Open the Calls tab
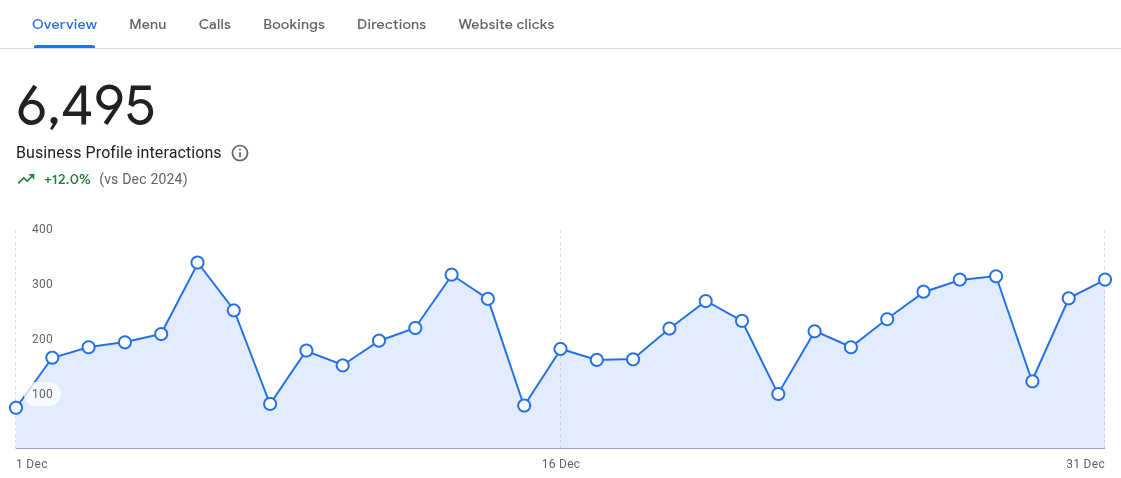The height and width of the screenshot is (478, 1121). tap(214, 24)
